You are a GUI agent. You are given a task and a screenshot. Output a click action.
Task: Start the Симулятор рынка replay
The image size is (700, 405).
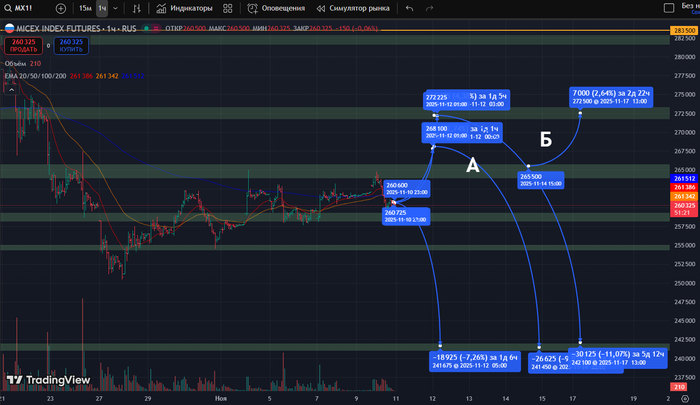coord(346,8)
